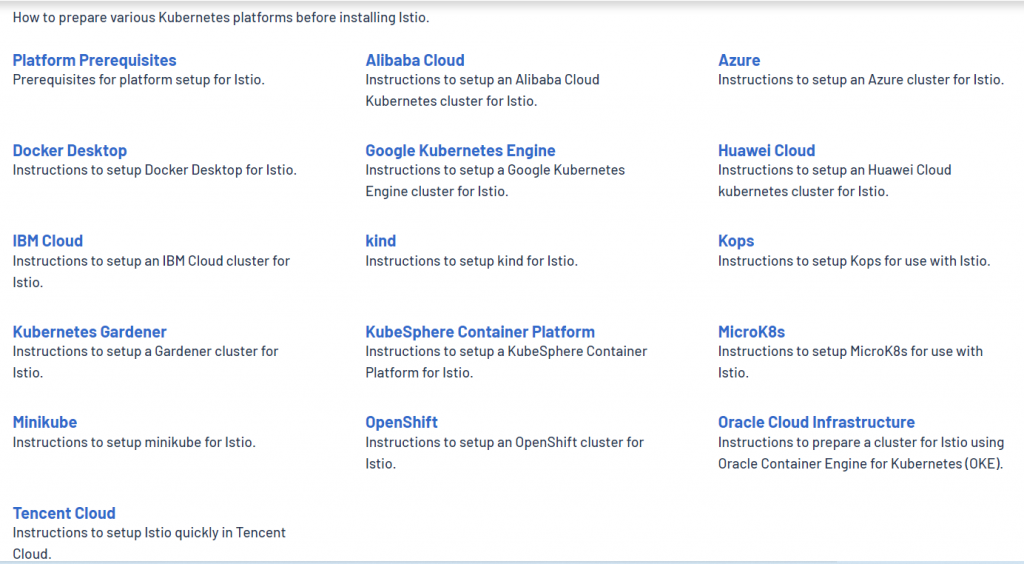
Task: Go to the Huawei Cloud page
Action: pos(766,151)
